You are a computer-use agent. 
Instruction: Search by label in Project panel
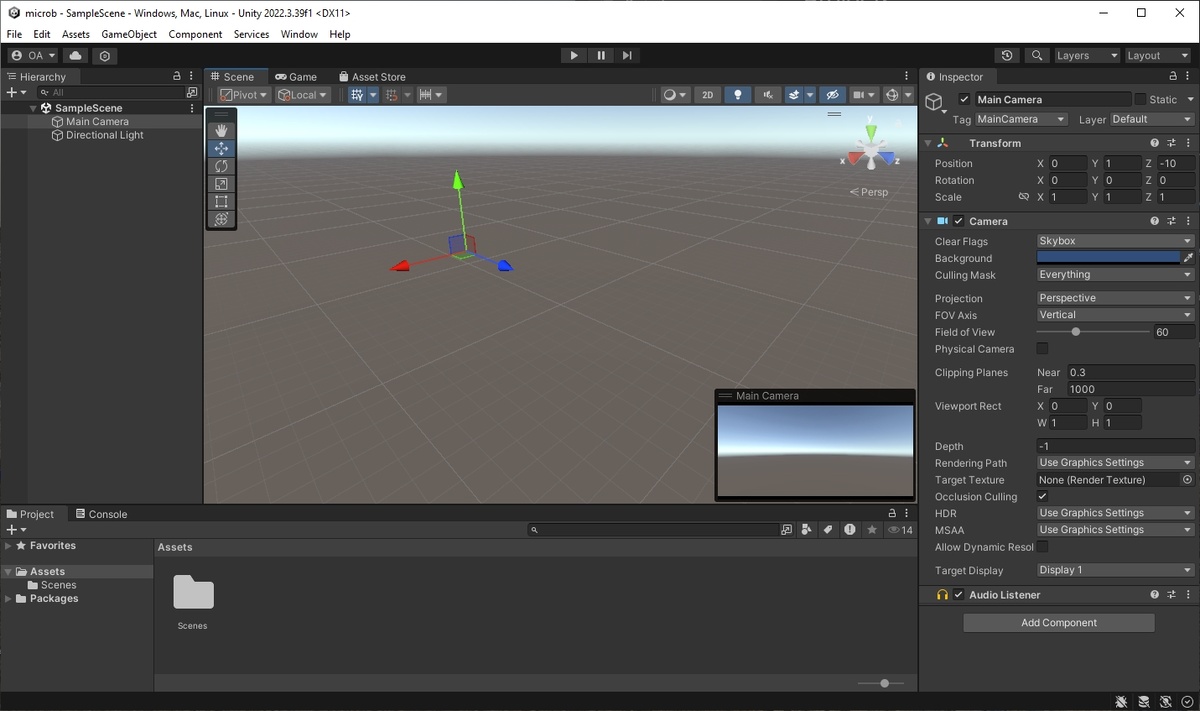pyautogui.click(x=828, y=530)
